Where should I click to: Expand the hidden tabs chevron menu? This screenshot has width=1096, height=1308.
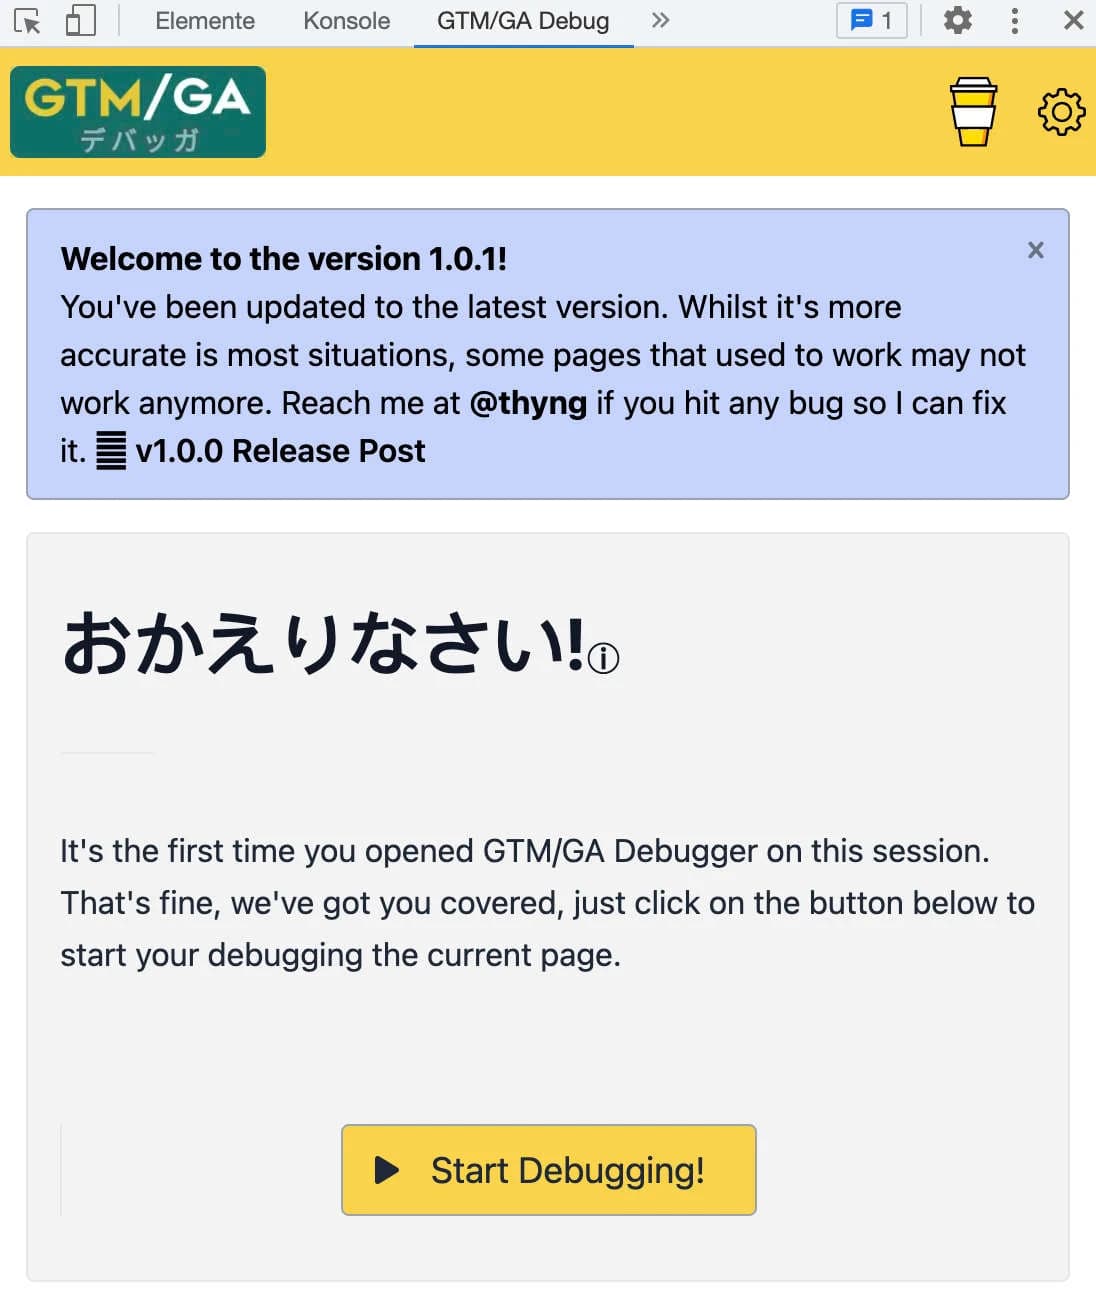[659, 20]
